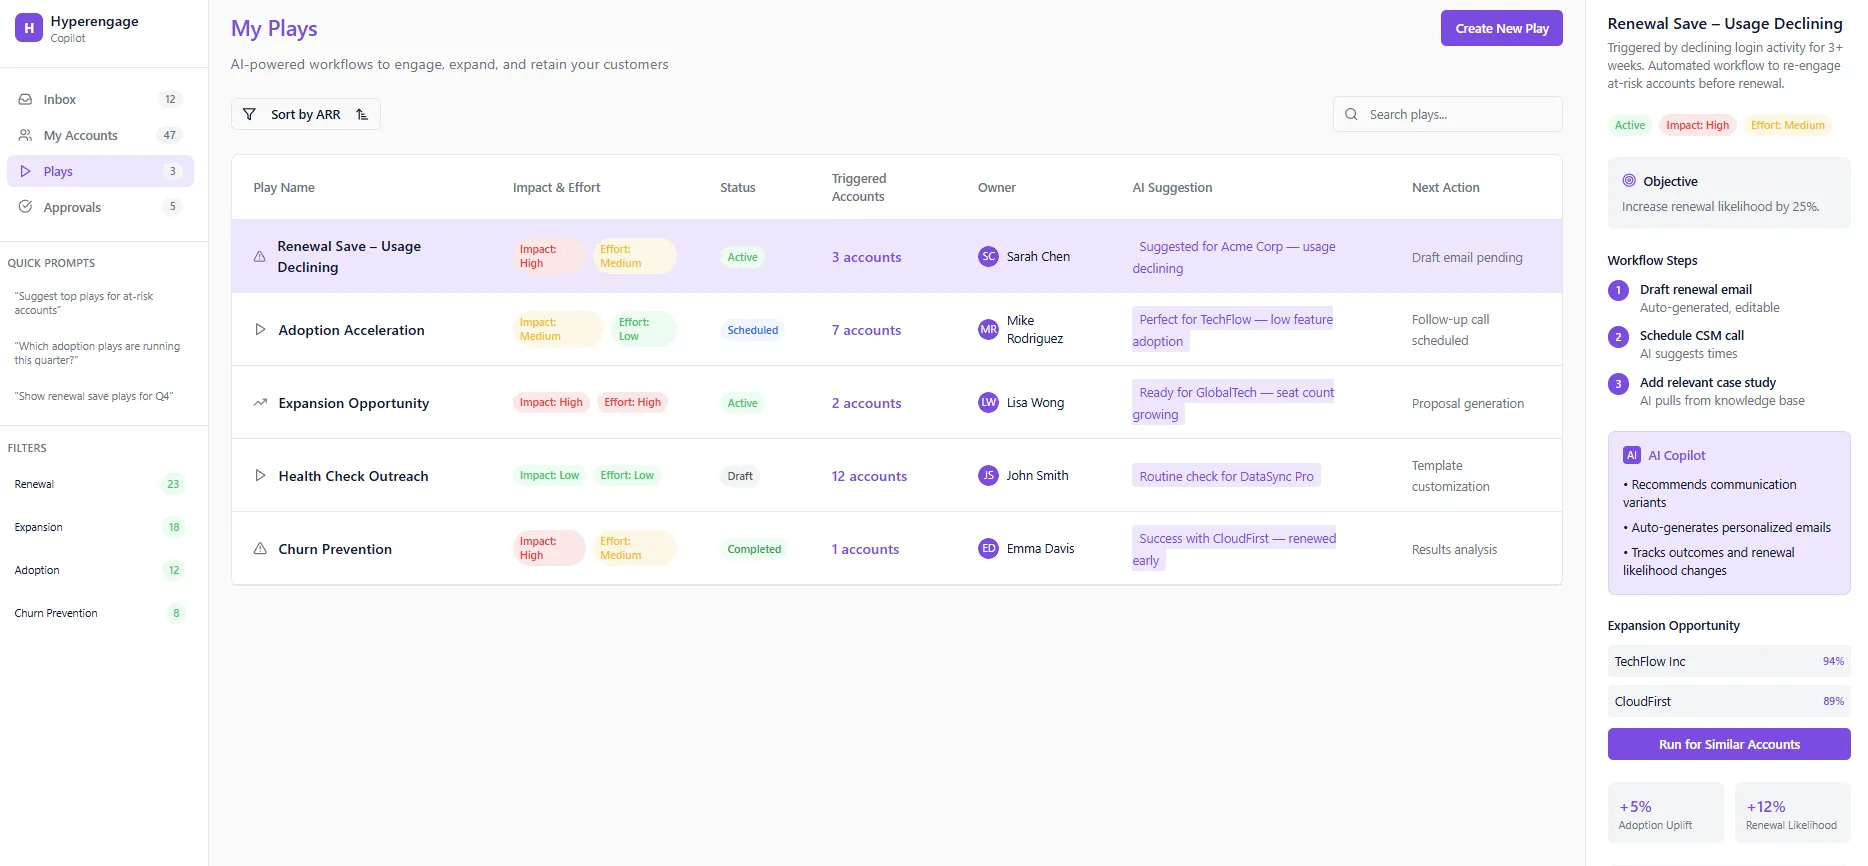Click the sort ascending icon
1868x866 pixels.
[x=362, y=114]
